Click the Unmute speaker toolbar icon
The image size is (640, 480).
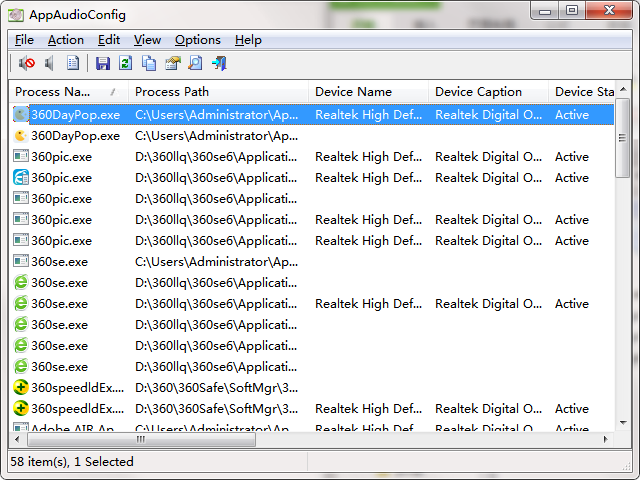pyautogui.click(x=49, y=64)
